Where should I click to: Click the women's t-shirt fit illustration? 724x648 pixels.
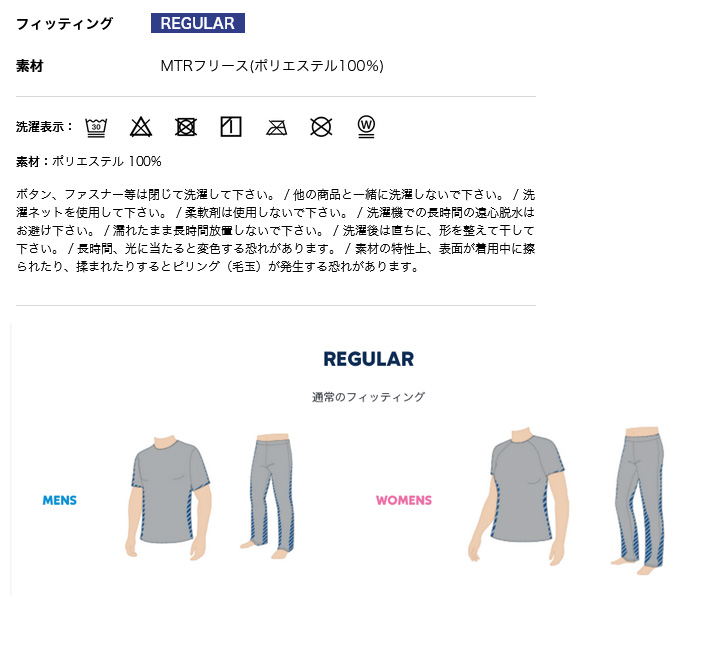pos(519,496)
